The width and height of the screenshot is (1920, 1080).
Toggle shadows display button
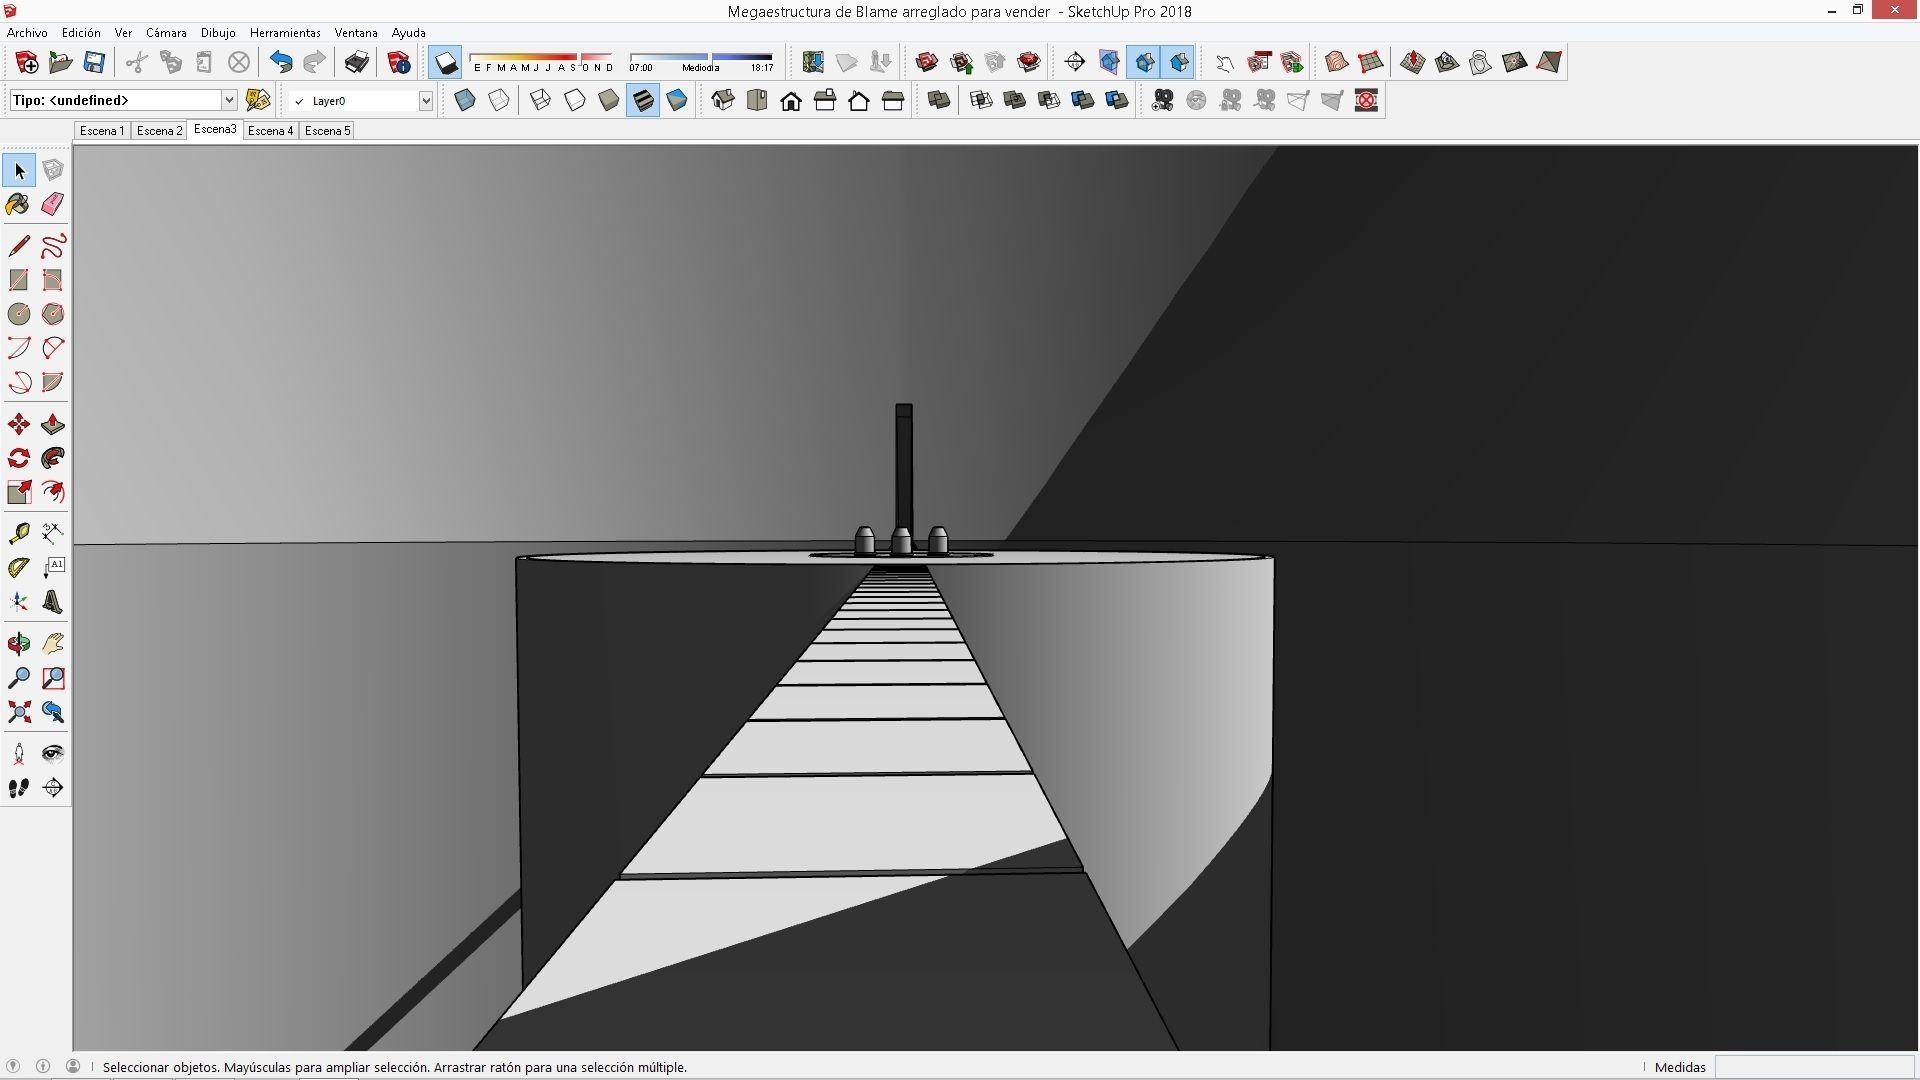(x=445, y=63)
